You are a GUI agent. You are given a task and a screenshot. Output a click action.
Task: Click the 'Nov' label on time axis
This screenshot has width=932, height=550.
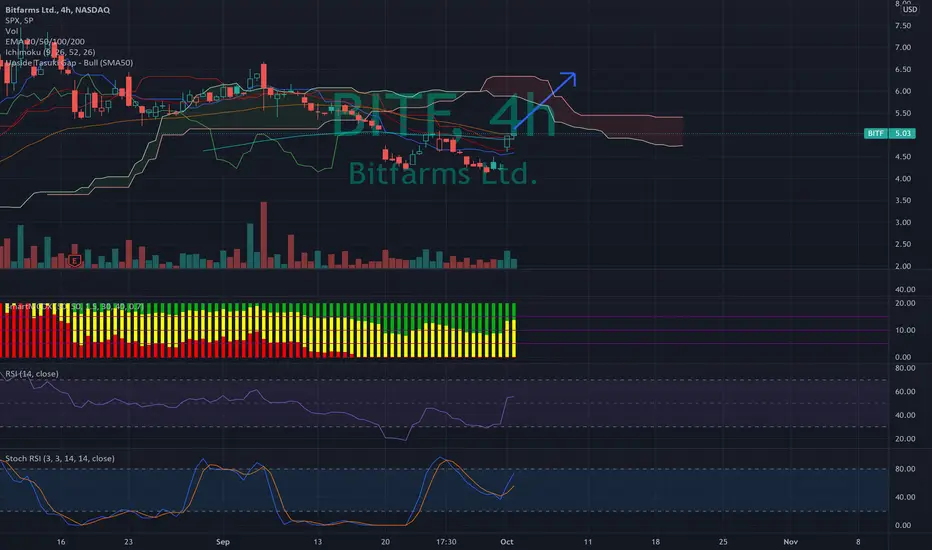tap(791, 542)
